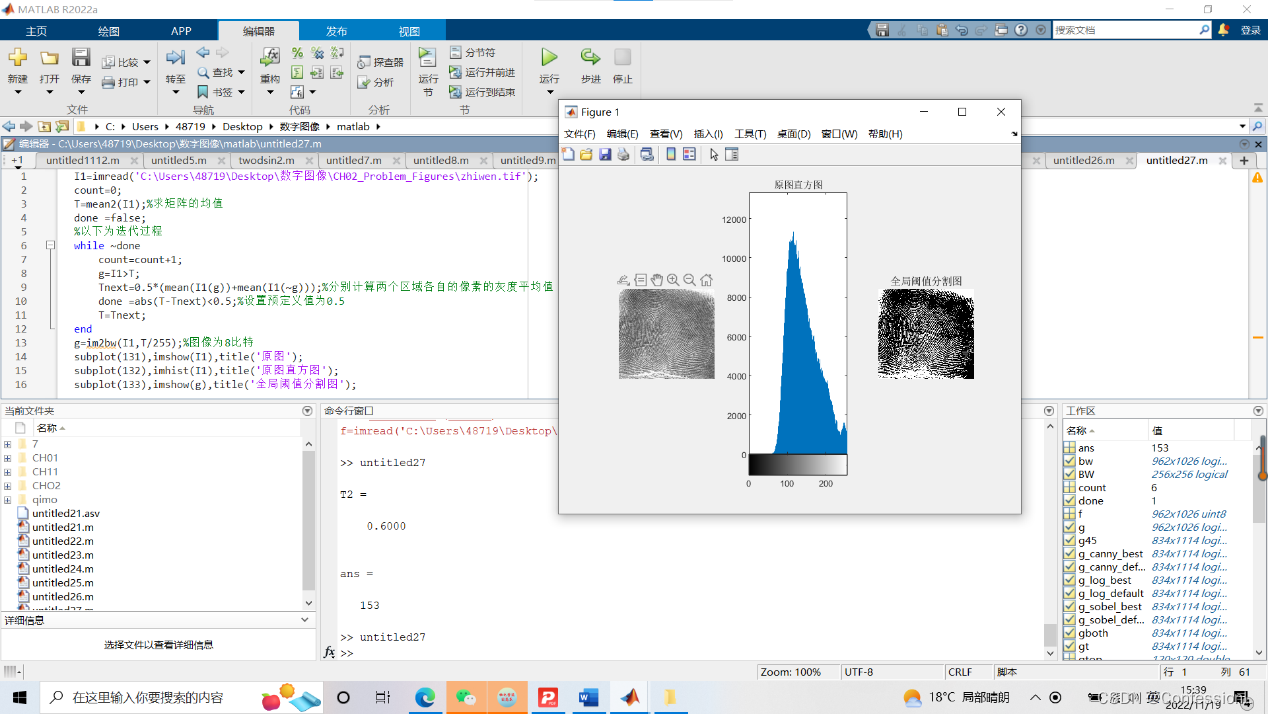The height and width of the screenshot is (714, 1268).
Task: Toggle Data Tips tool above fingerprint image
Action: tap(640, 281)
